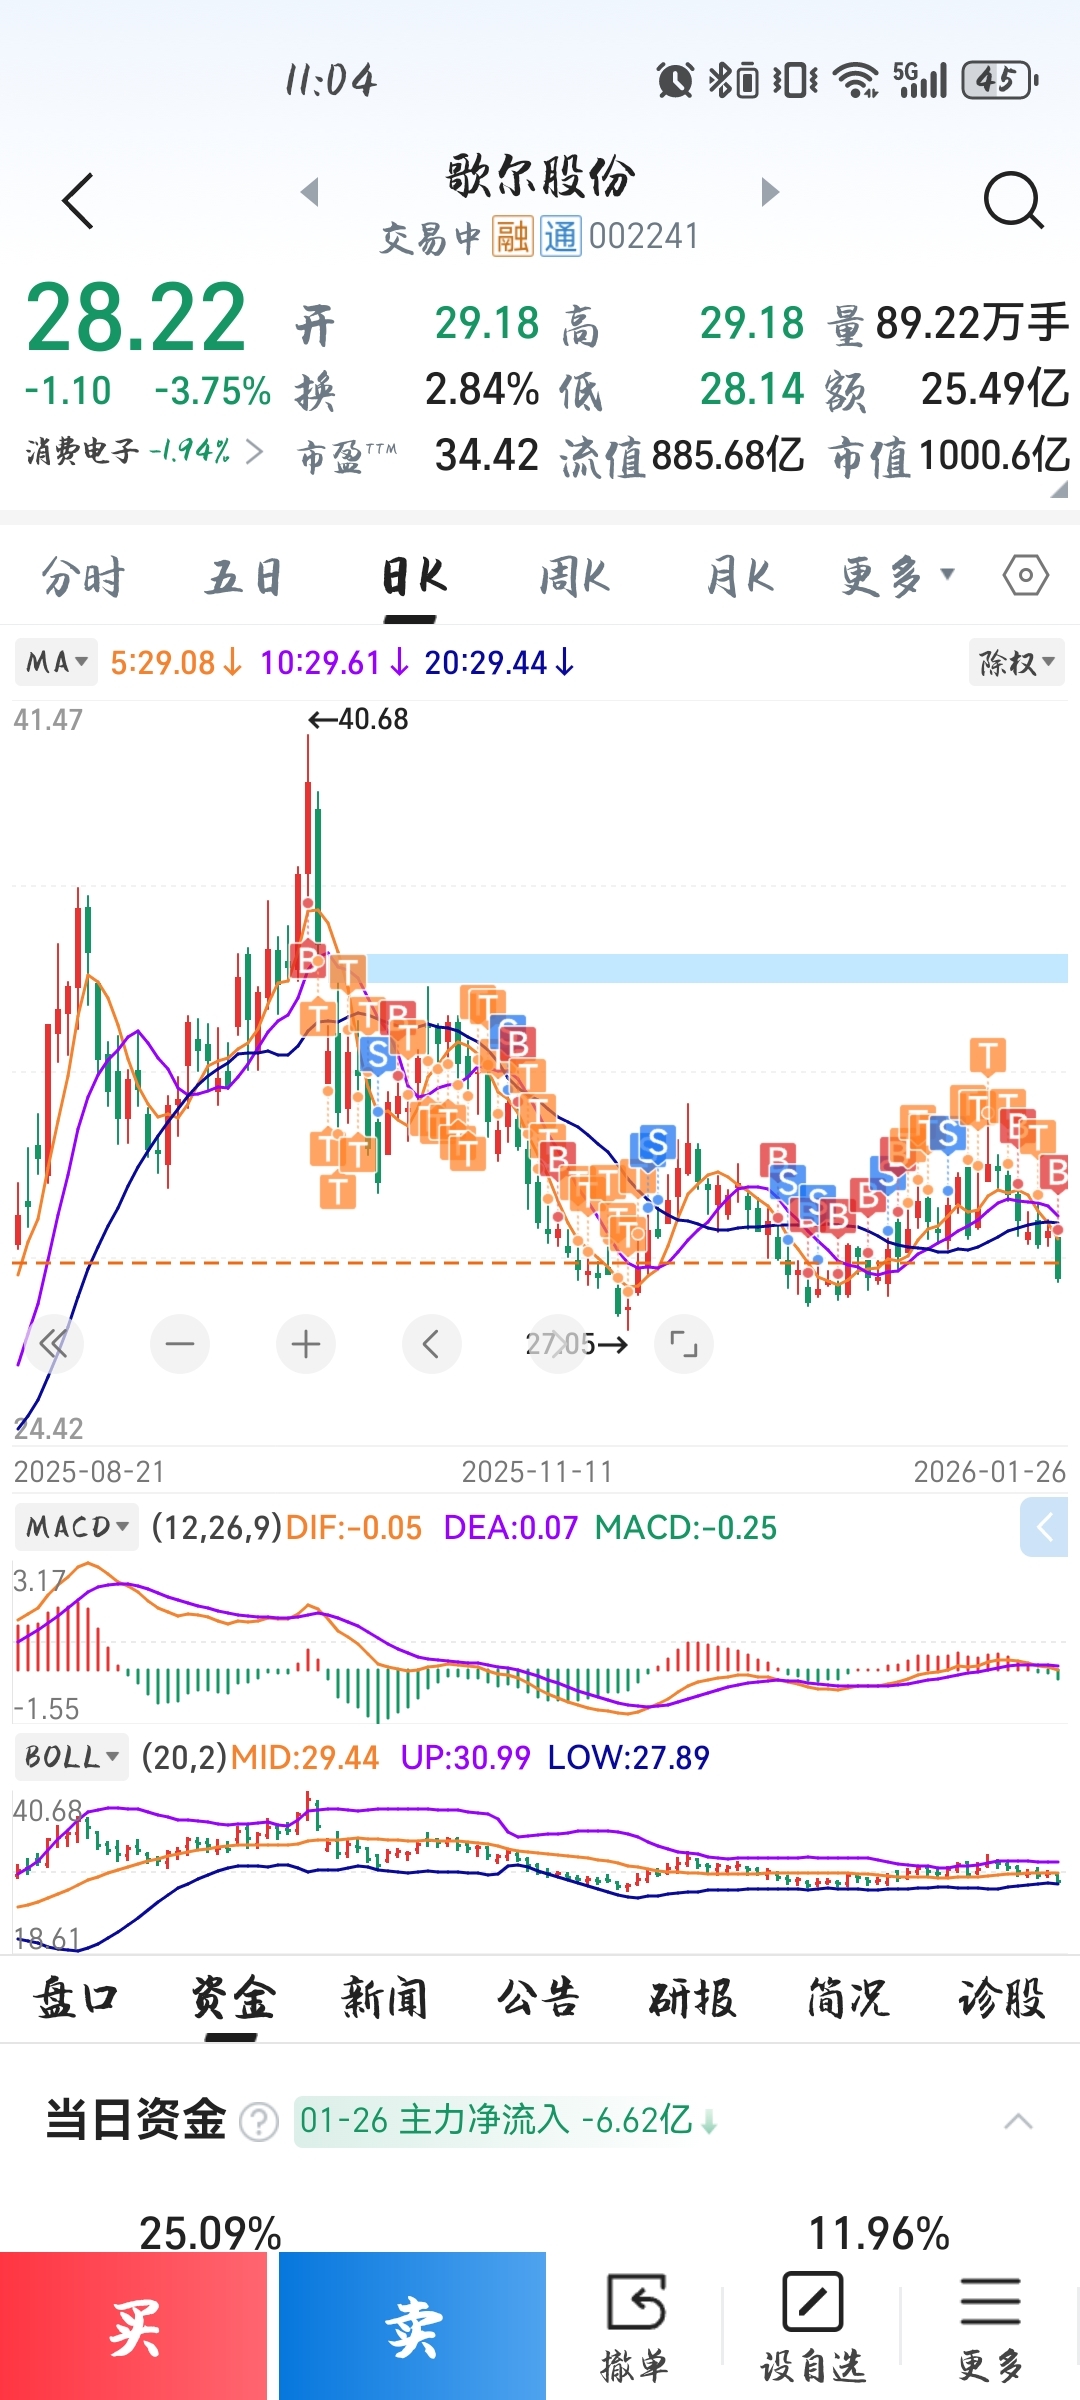Image resolution: width=1080 pixels, height=2400 pixels.
Task: Zoom in chart with plus button
Action: (306, 1344)
